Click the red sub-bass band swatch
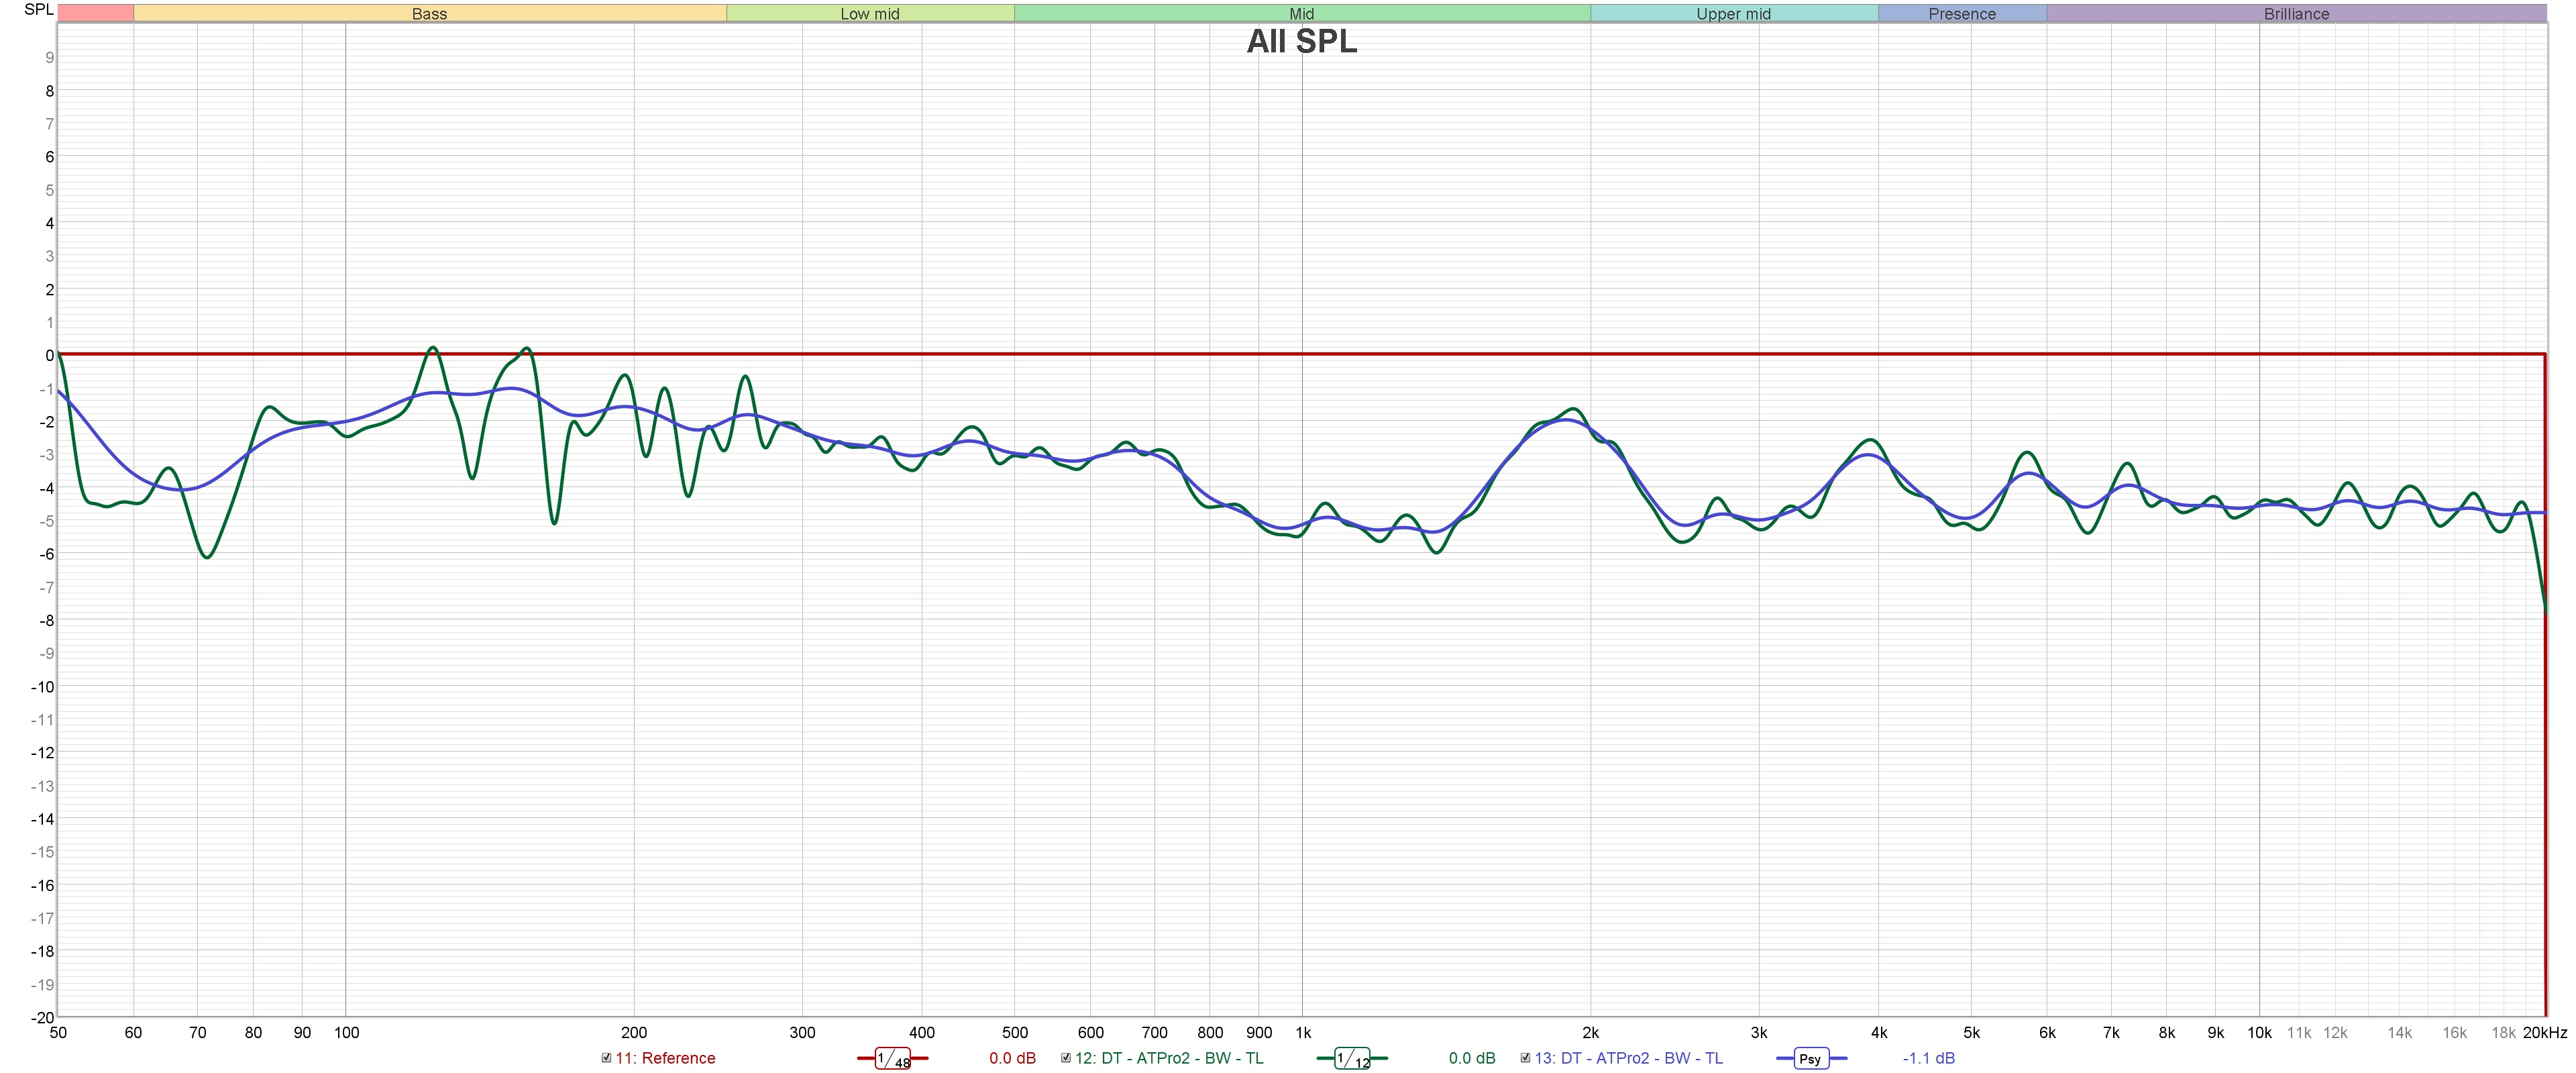 (x=95, y=14)
